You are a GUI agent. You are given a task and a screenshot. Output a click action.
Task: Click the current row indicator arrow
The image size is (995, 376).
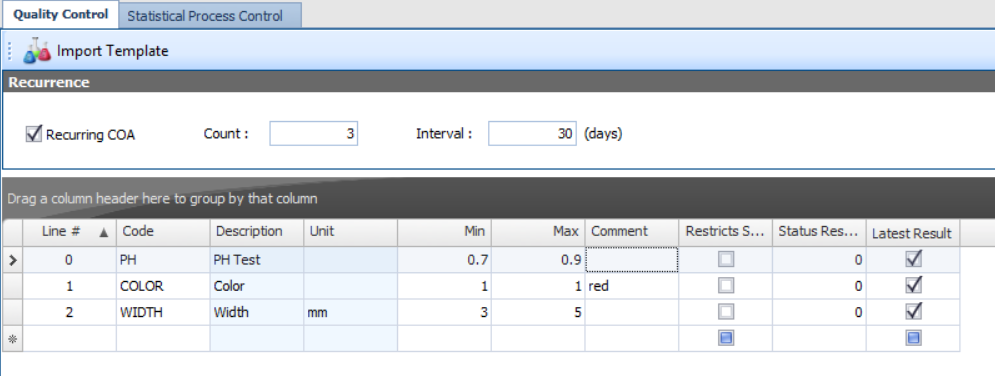click(x=12, y=259)
